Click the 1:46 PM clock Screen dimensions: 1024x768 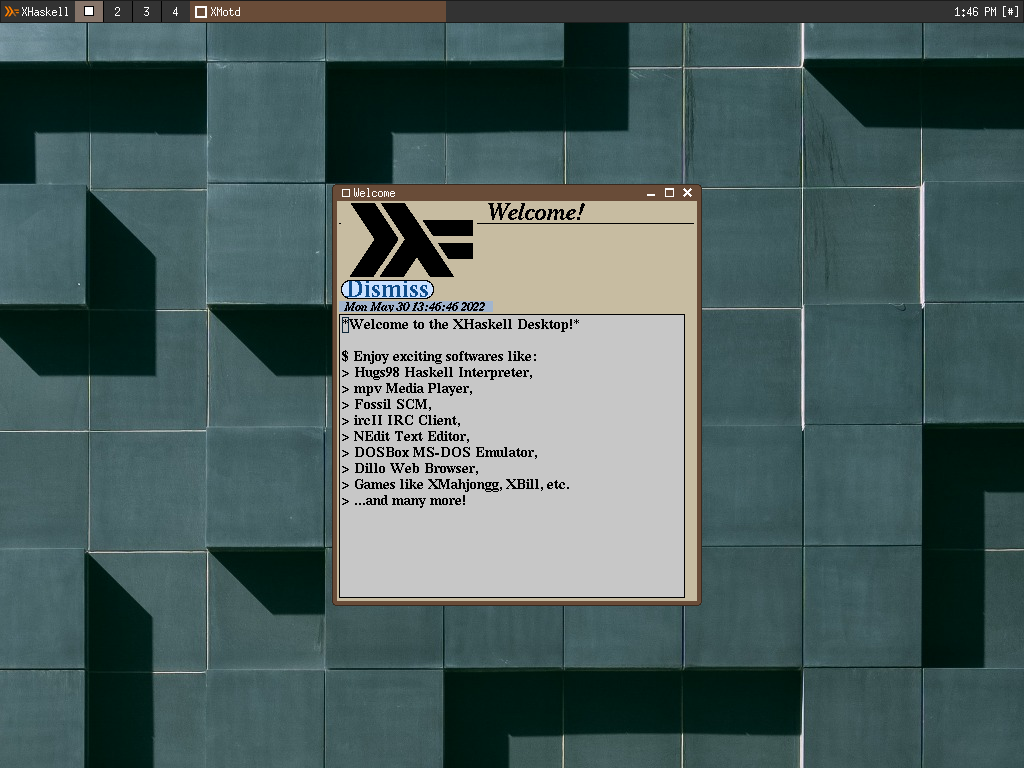[x=975, y=12]
